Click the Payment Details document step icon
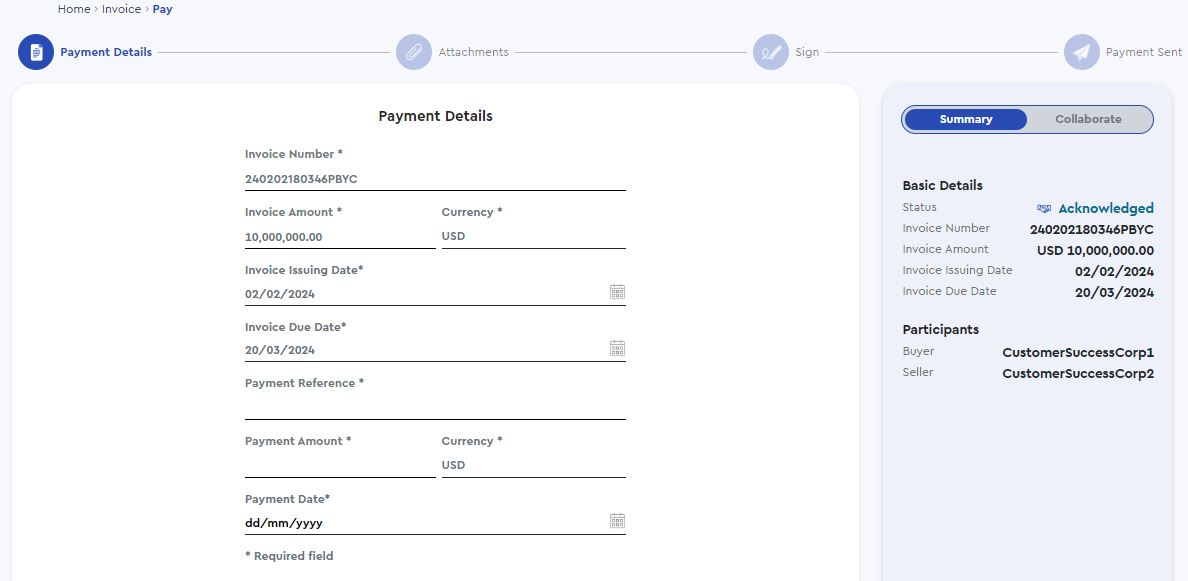 tap(36, 52)
